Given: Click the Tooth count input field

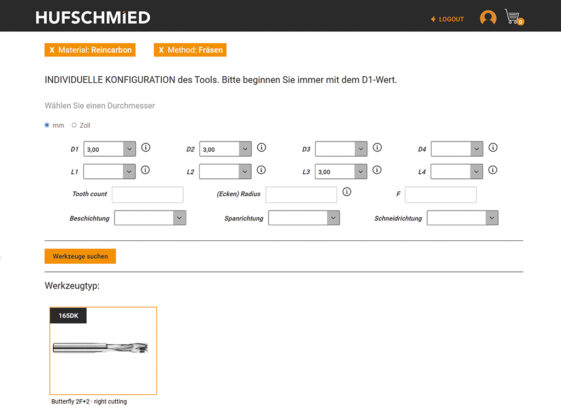Looking at the screenshot, I should [x=148, y=195].
